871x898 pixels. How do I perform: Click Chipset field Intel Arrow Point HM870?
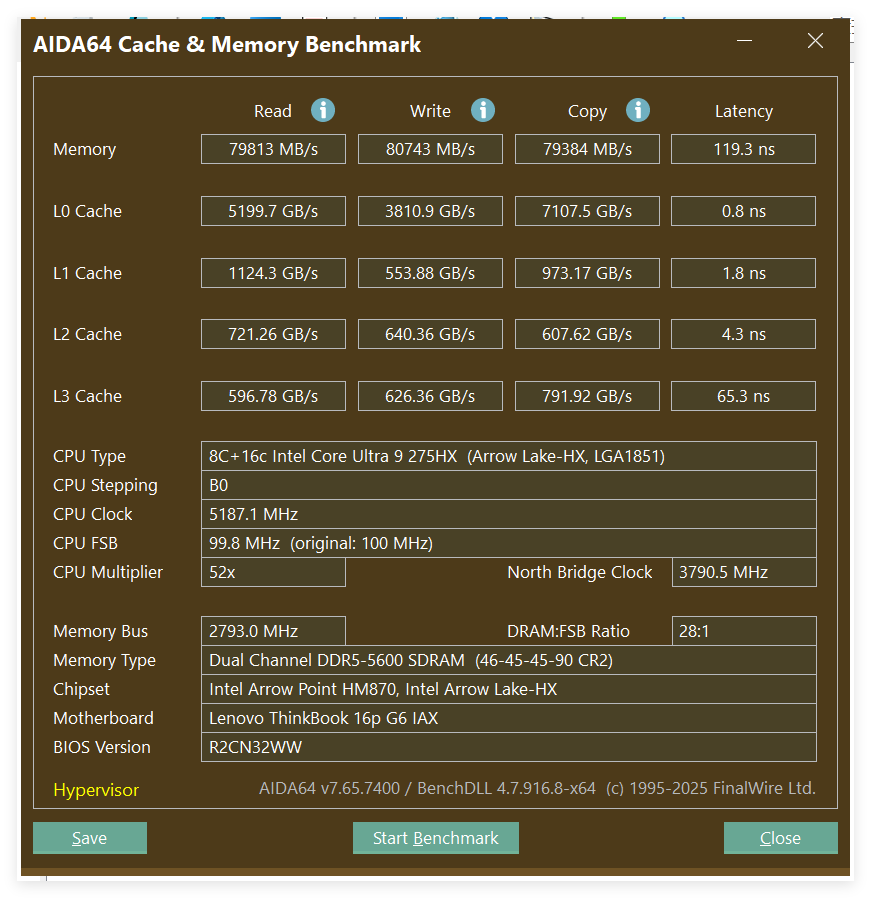(x=509, y=689)
